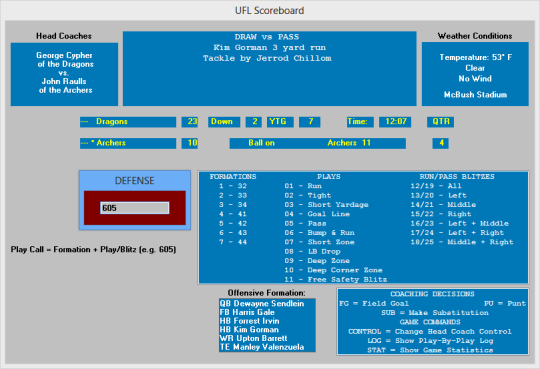Click McBush Stadium in weather panel
The image size is (540, 369).
[x=475, y=95]
